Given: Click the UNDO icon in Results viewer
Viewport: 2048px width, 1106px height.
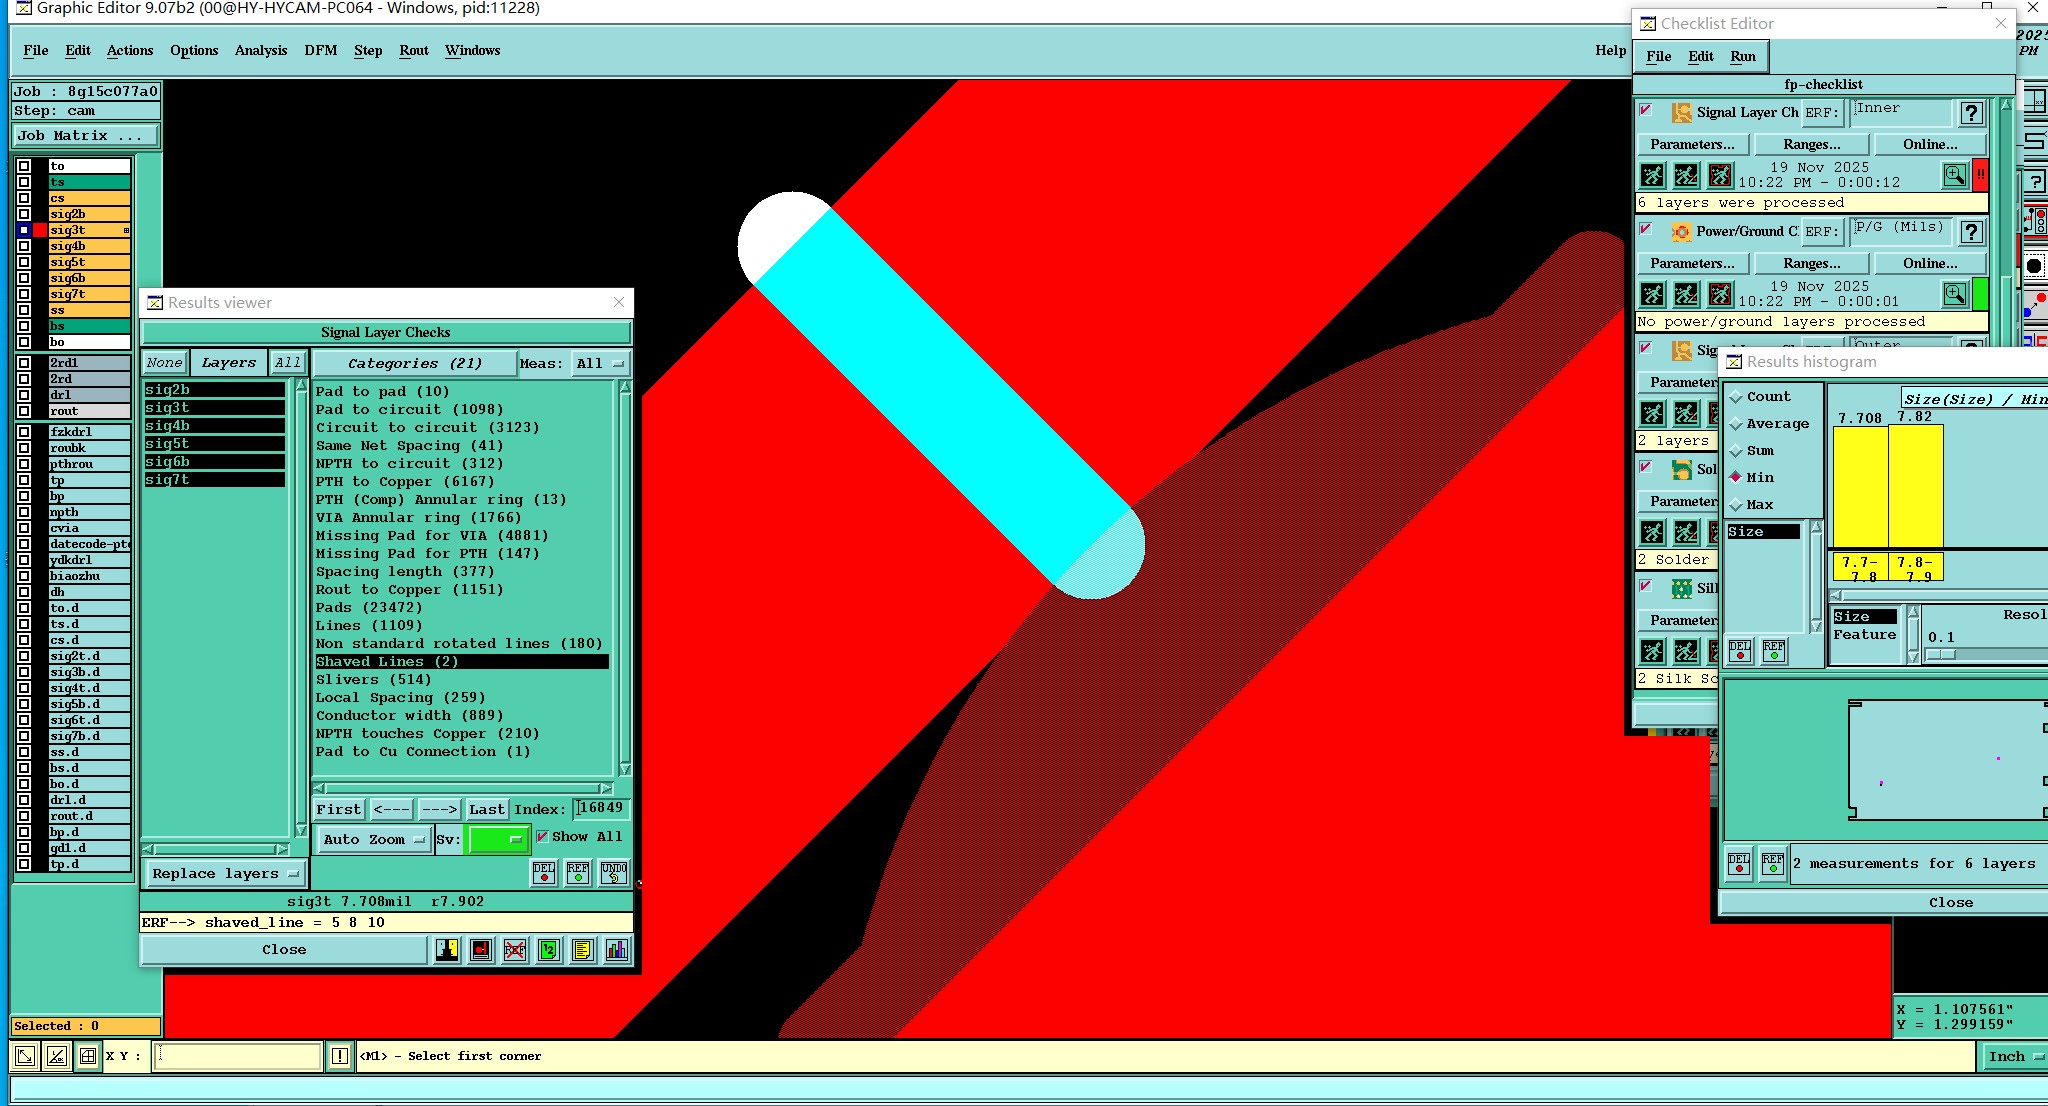Looking at the screenshot, I should (x=614, y=873).
